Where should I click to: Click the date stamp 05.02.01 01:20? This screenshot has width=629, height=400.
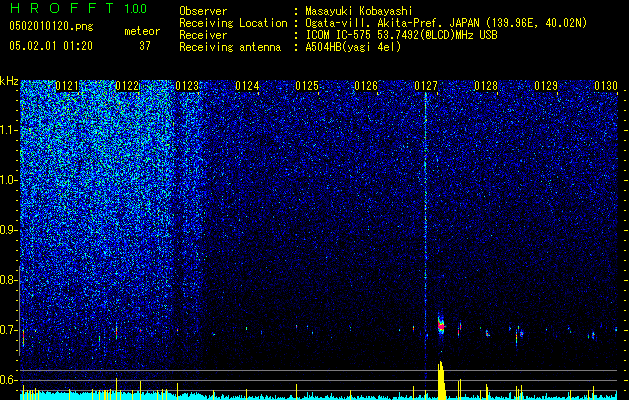tap(51, 46)
